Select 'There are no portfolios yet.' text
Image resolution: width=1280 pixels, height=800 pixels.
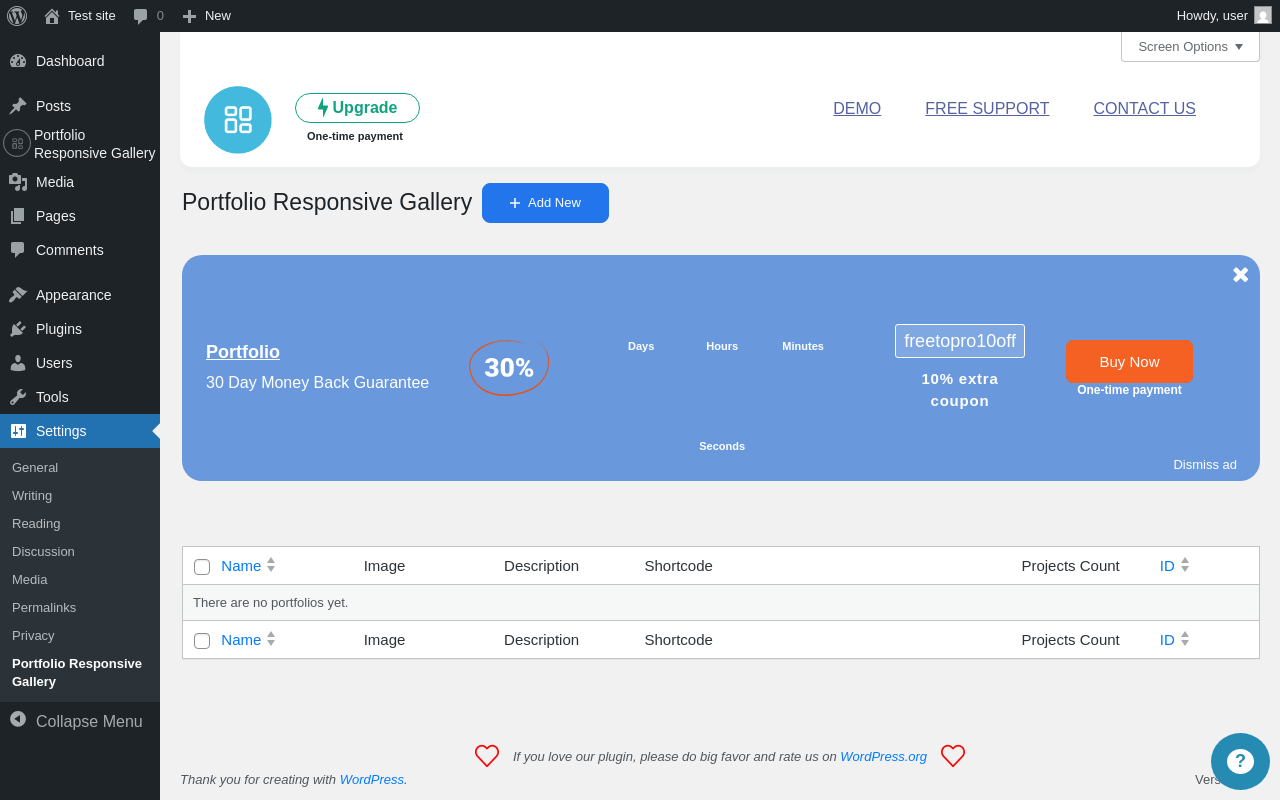coord(270,602)
